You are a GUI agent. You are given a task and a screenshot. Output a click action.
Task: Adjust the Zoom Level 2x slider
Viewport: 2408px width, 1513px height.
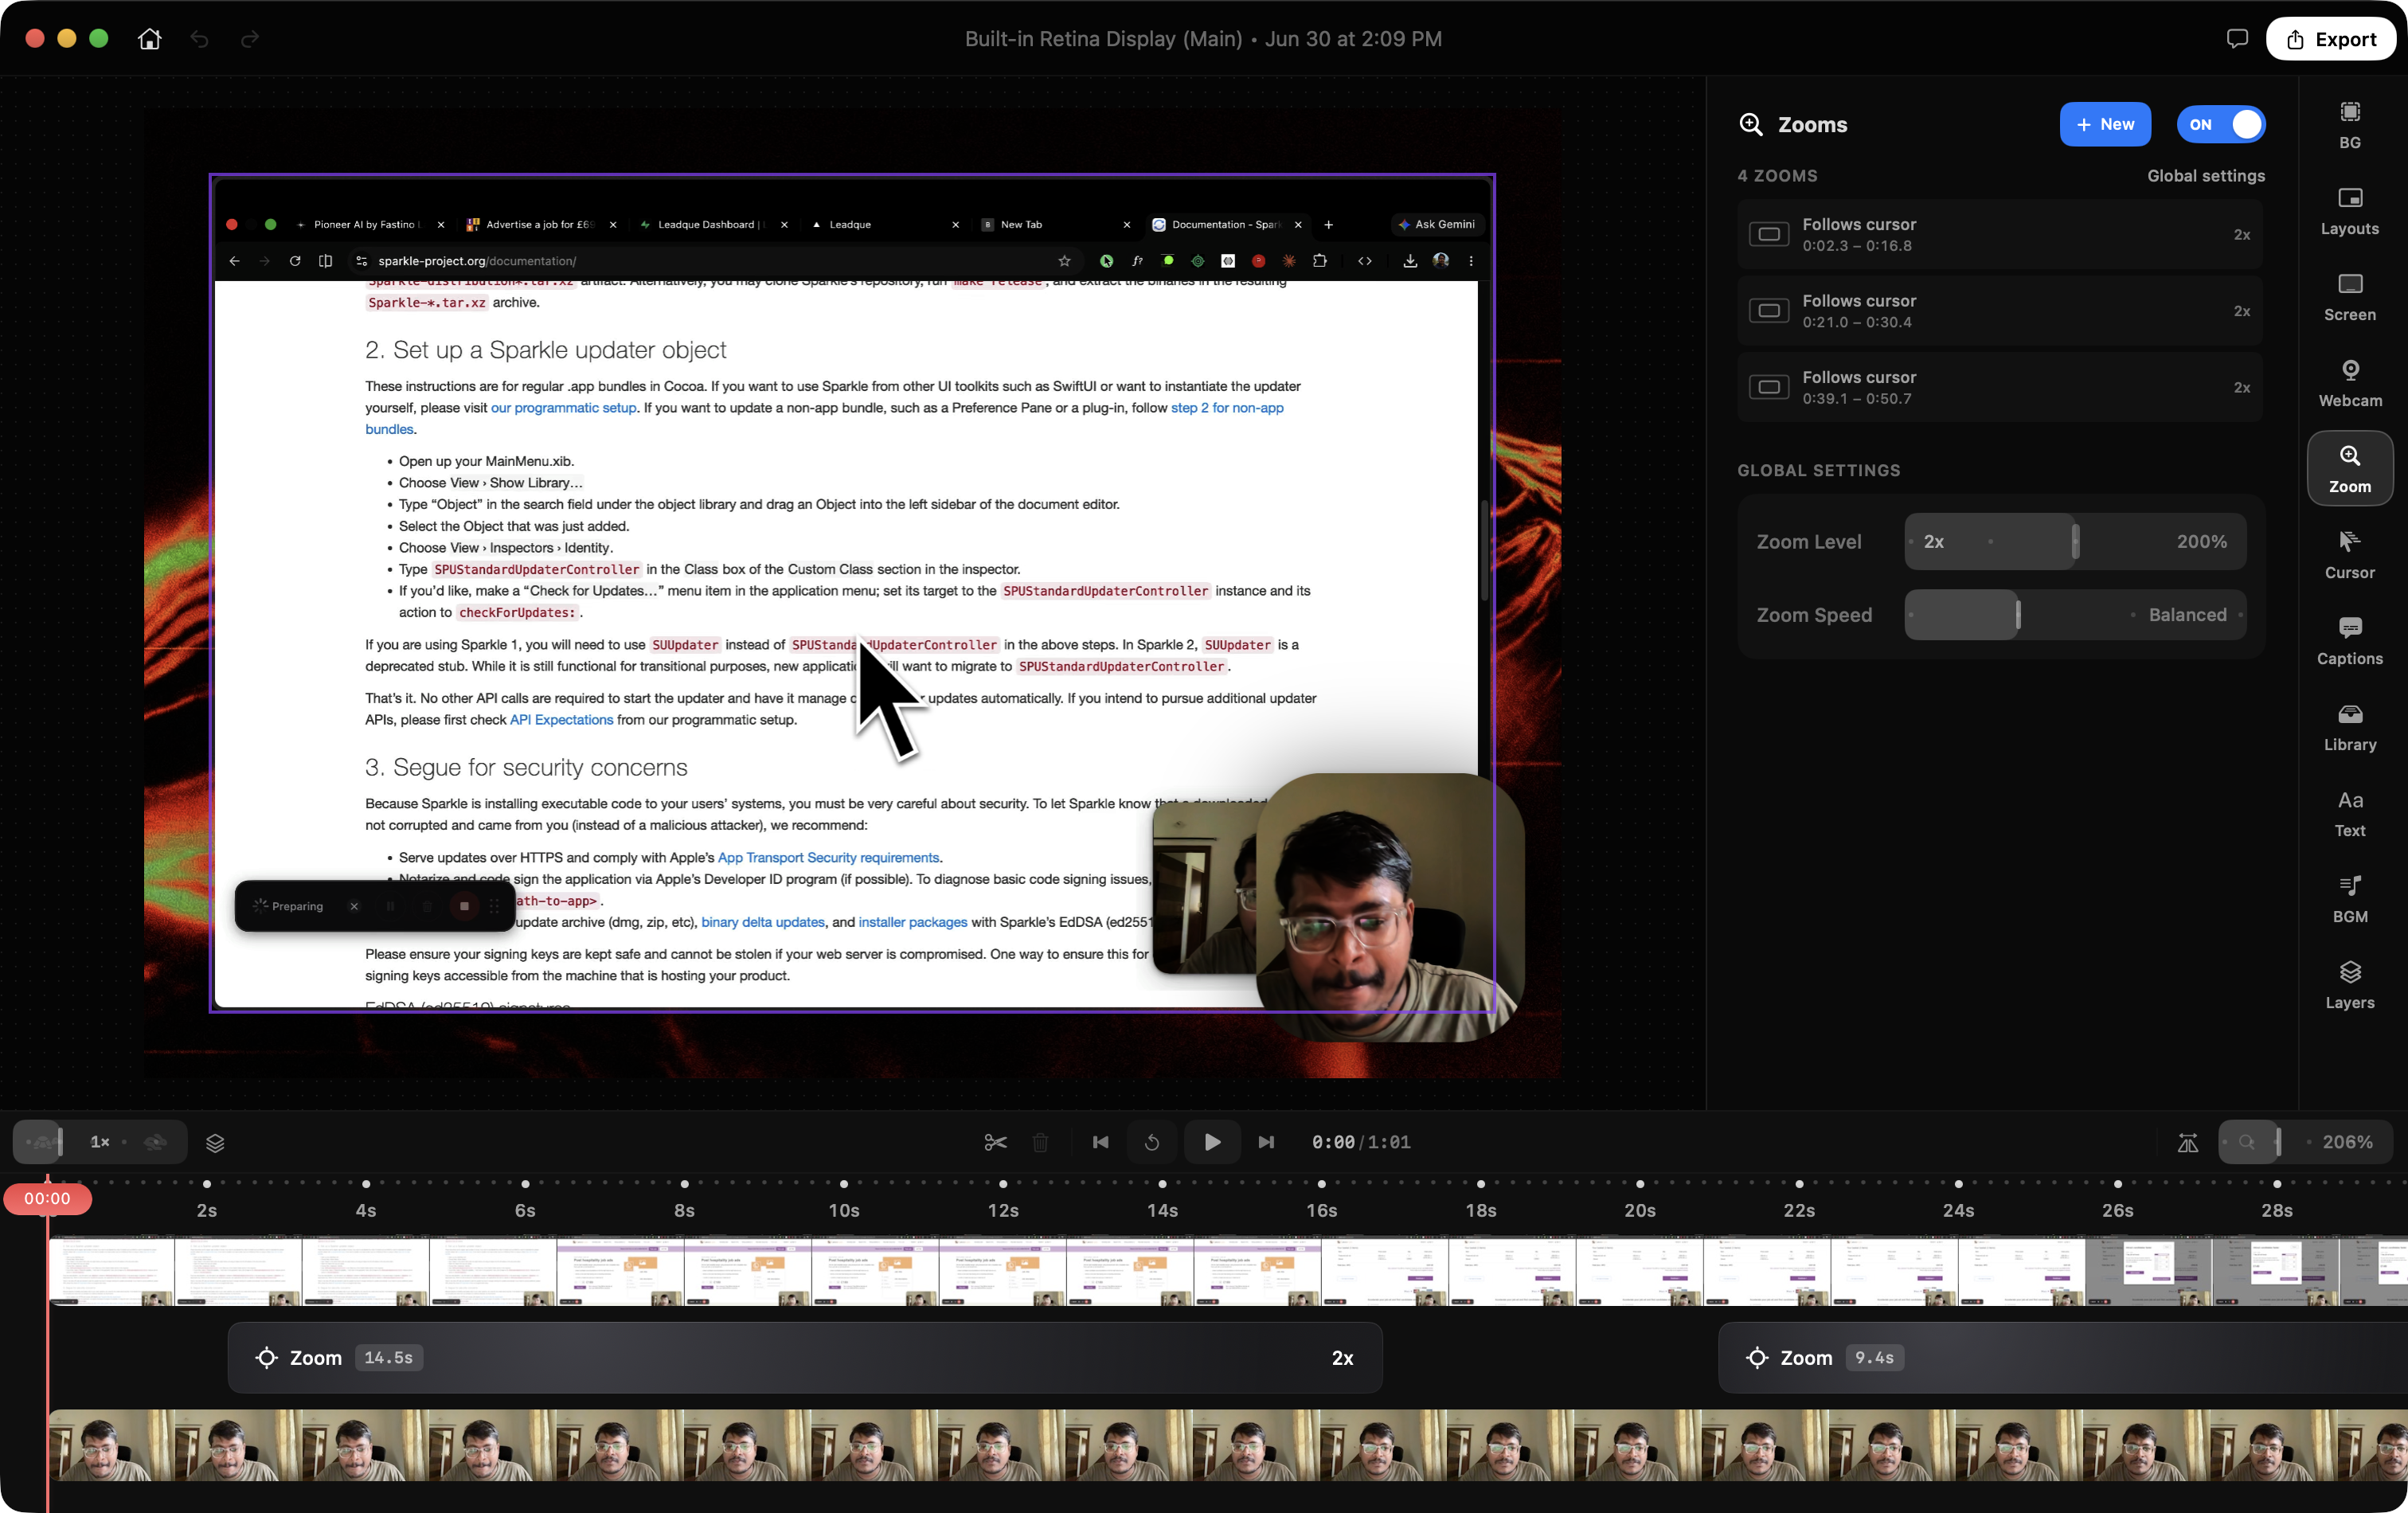pos(2075,542)
